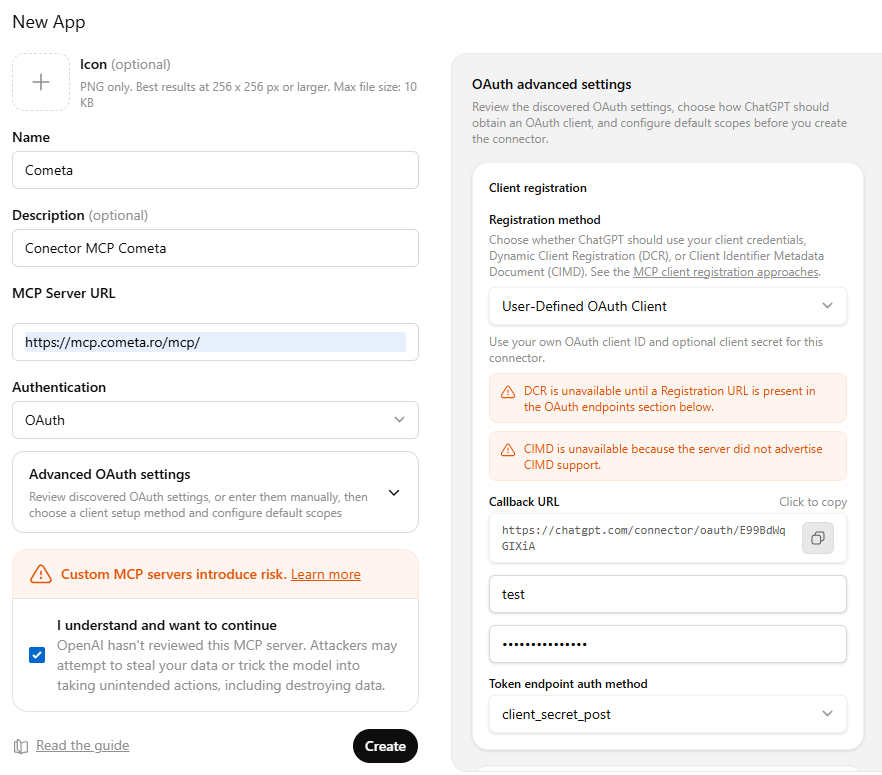Click the Client registration heading
882x775 pixels.
coord(538,188)
